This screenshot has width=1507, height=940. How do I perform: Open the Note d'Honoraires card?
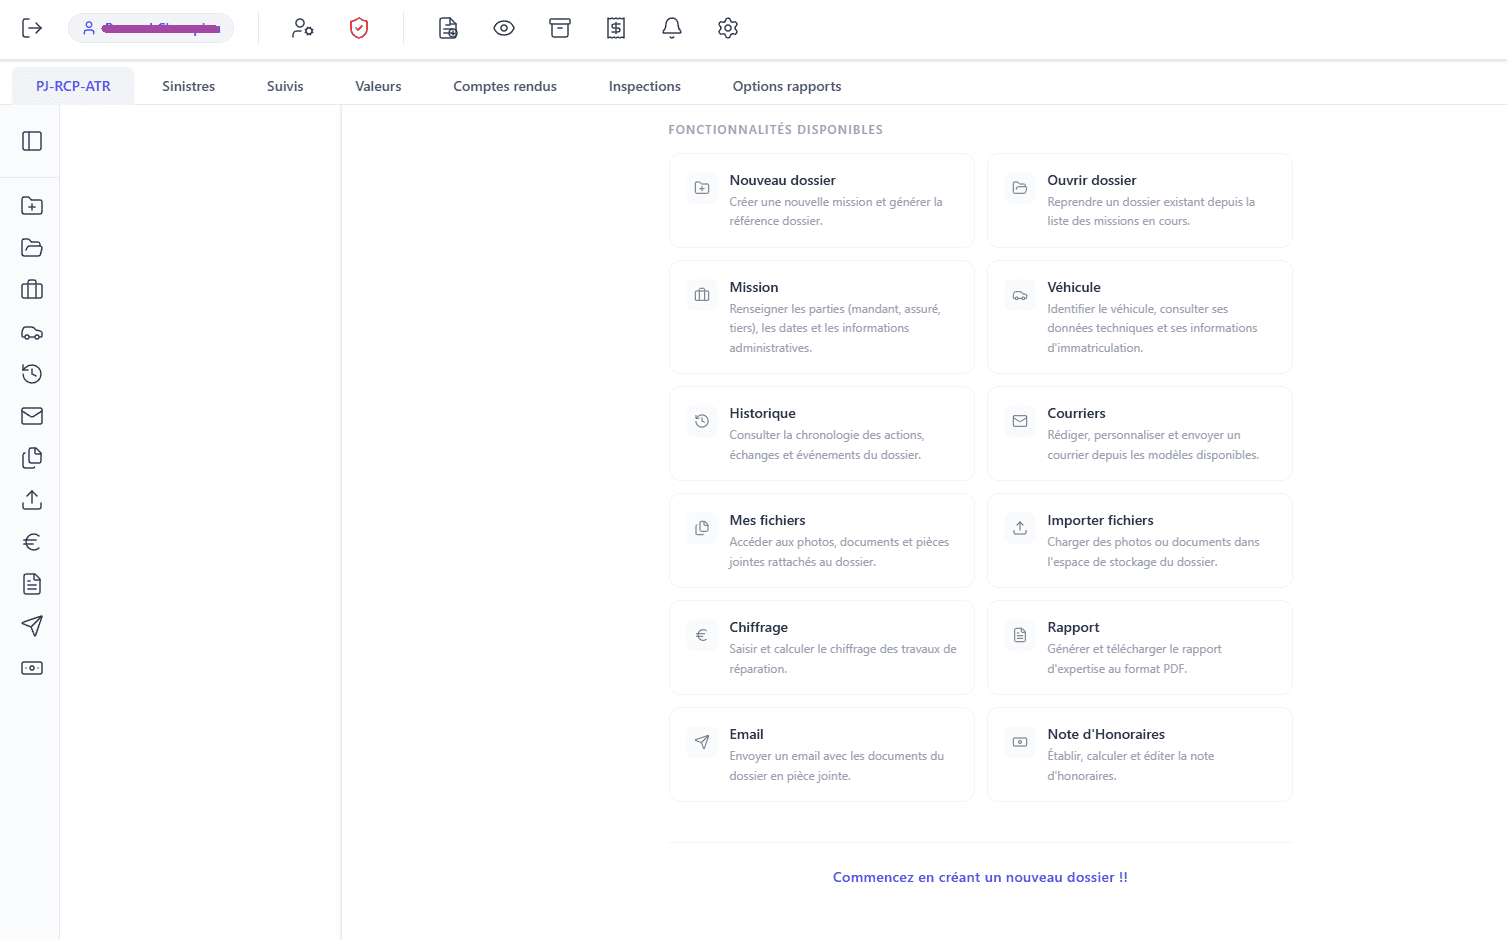(x=1140, y=755)
